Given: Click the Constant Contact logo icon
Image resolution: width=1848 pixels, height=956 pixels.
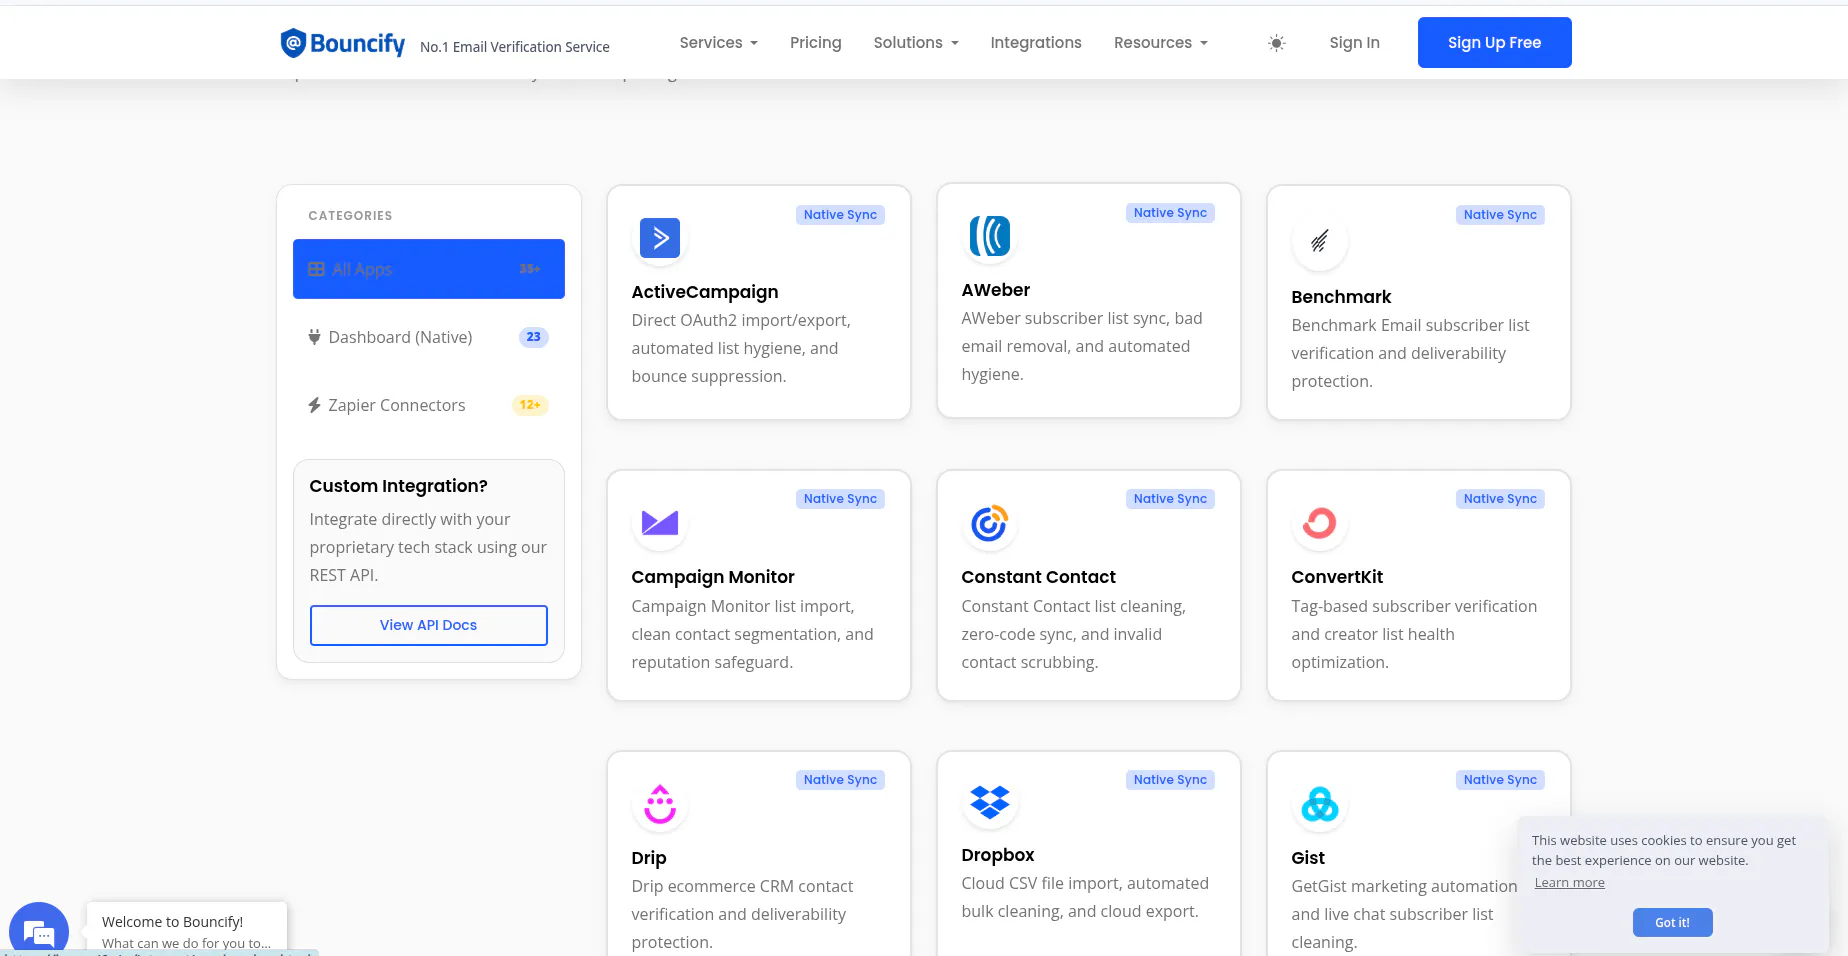Looking at the screenshot, I should coord(990,523).
